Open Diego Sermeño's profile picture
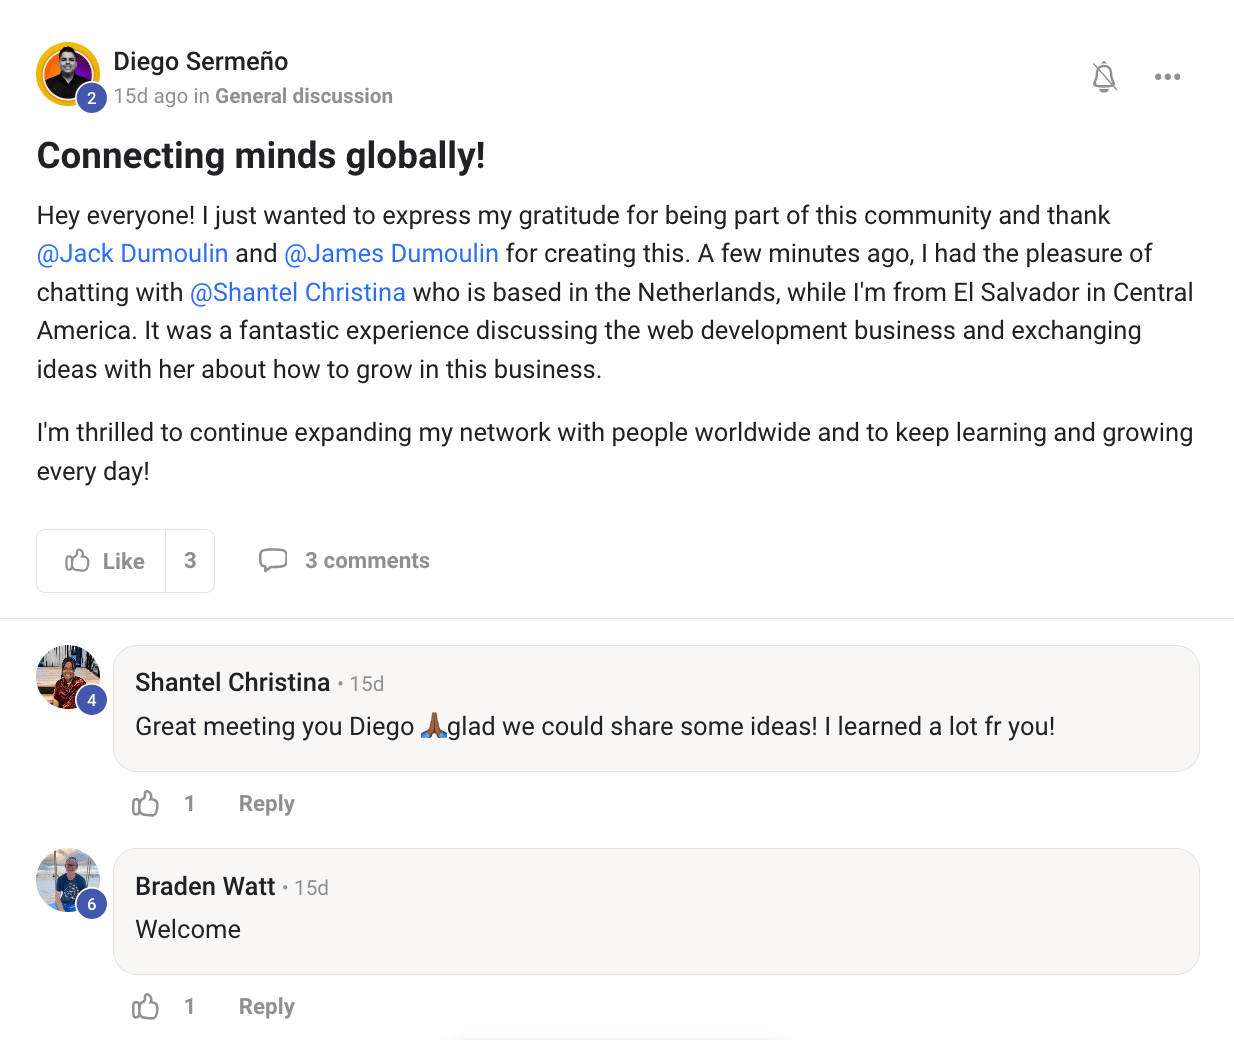The width and height of the screenshot is (1234, 1040). pos(67,74)
